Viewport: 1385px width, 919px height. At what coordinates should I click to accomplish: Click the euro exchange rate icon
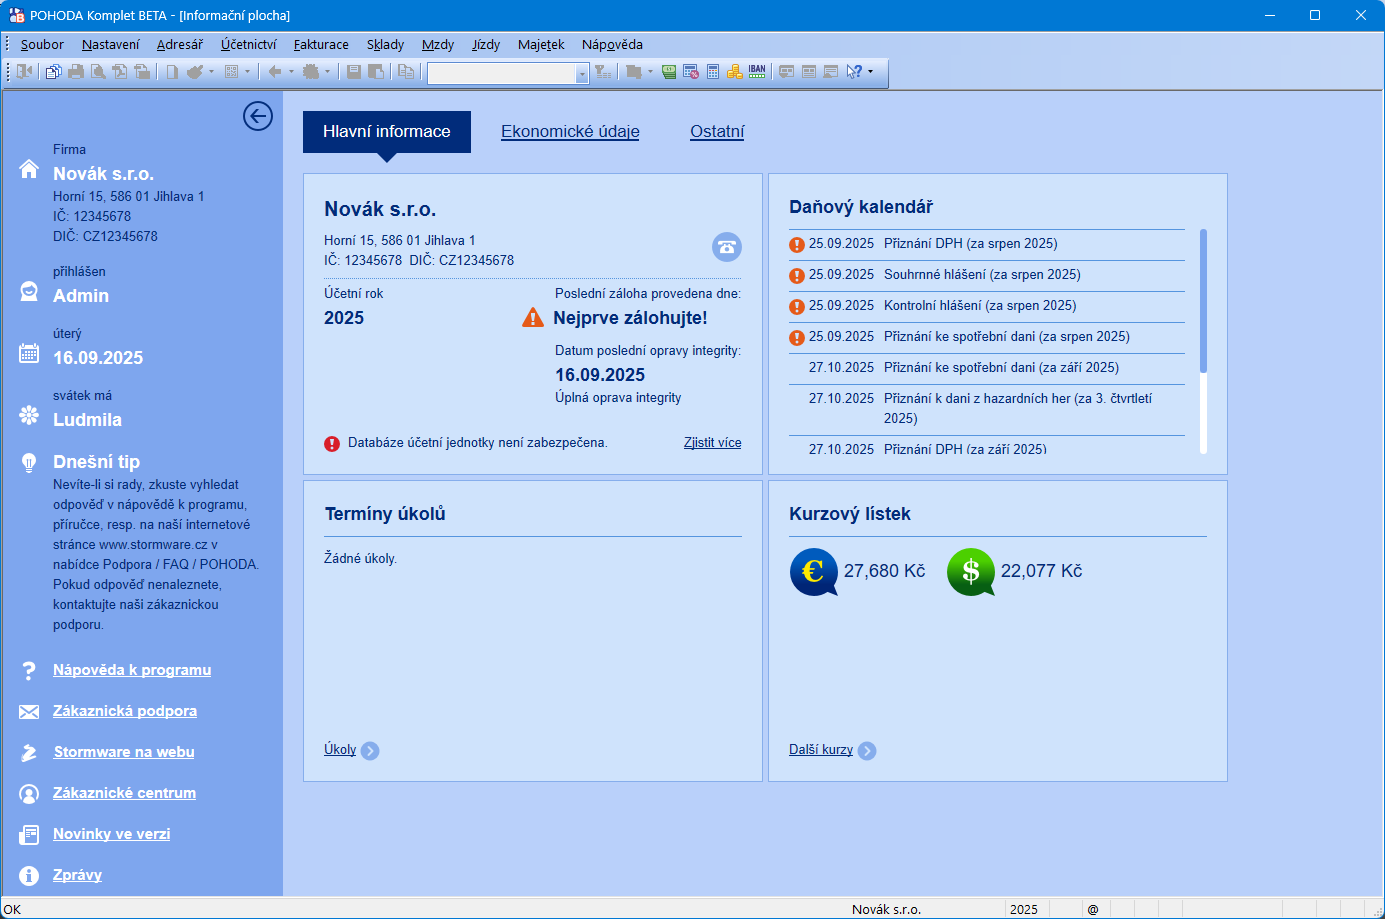tap(814, 572)
